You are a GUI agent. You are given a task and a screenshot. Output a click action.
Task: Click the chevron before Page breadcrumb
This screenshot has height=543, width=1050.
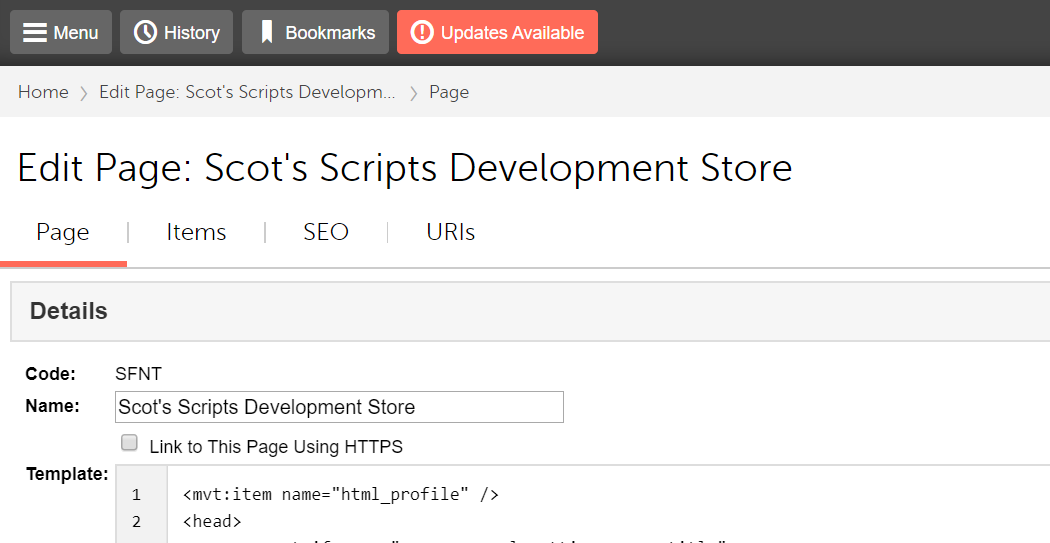click(x=413, y=93)
